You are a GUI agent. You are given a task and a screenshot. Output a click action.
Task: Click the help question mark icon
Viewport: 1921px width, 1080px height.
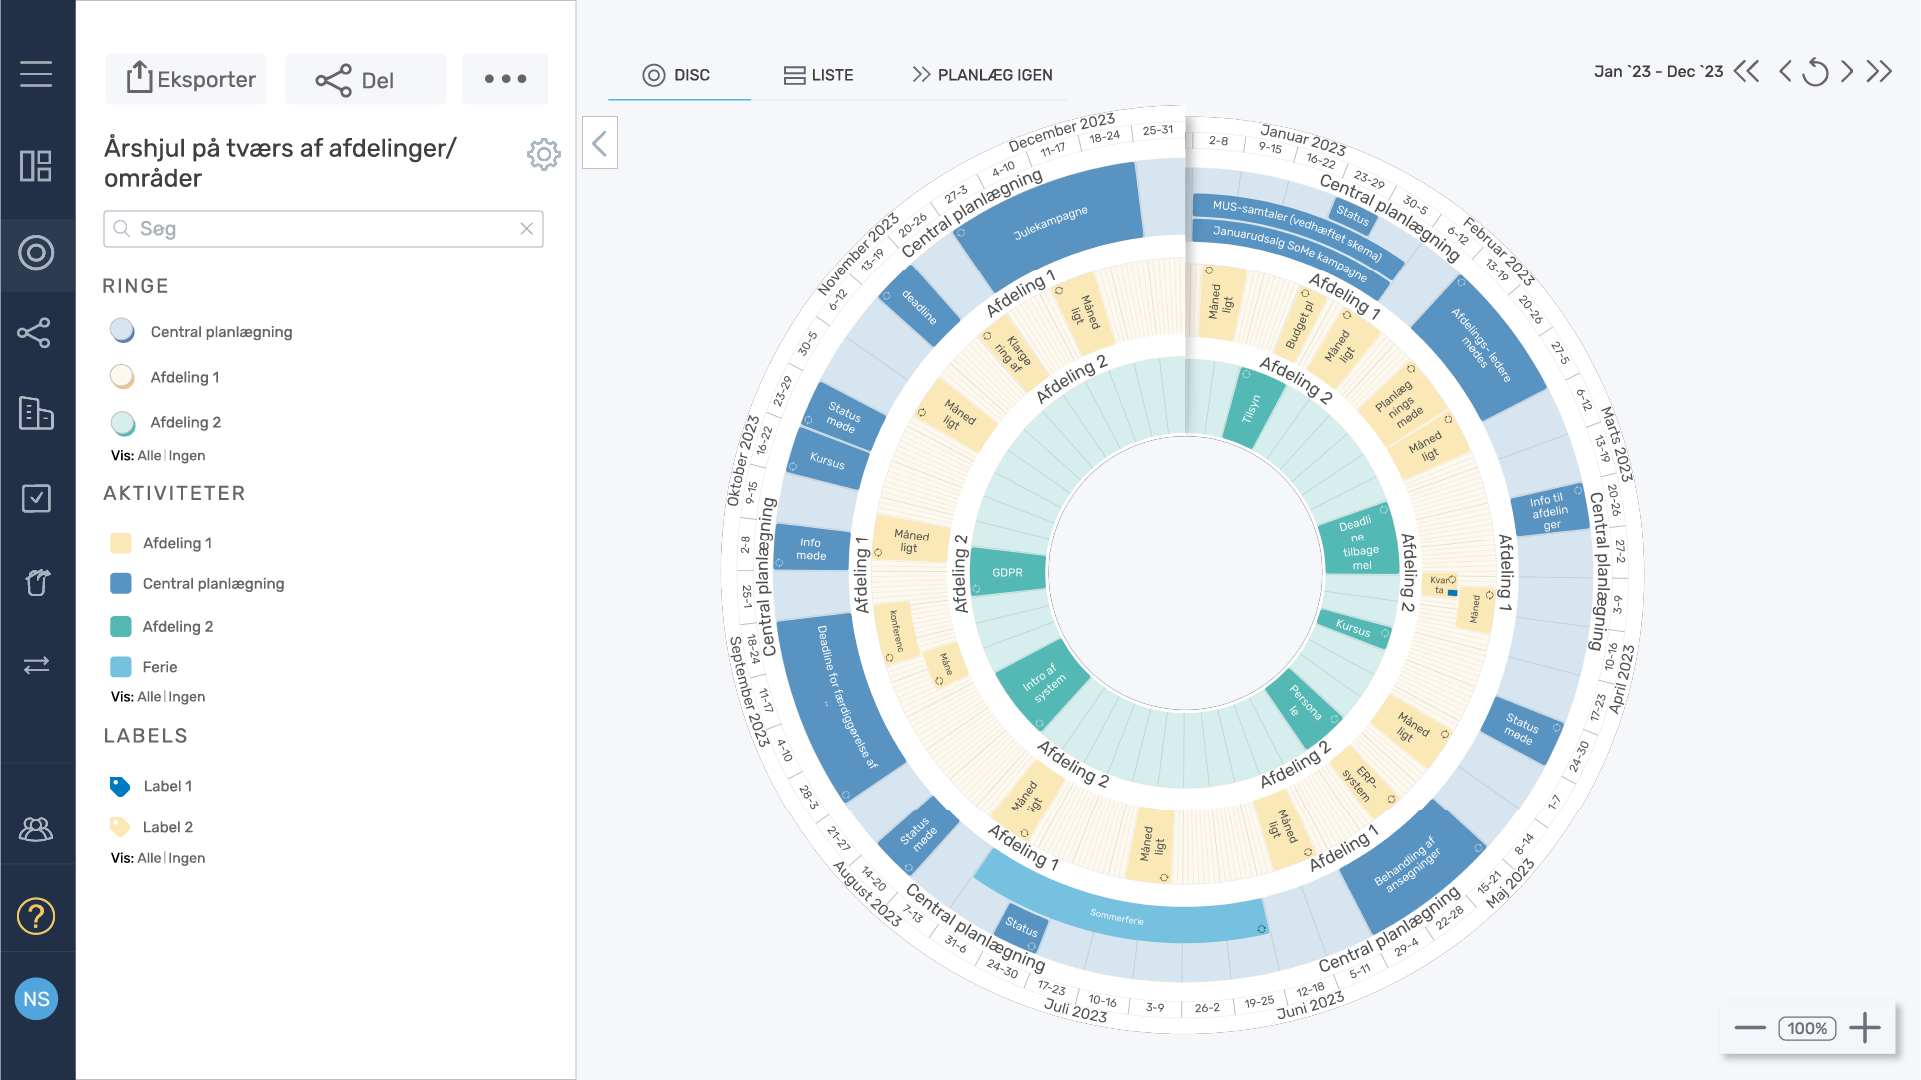point(36,916)
